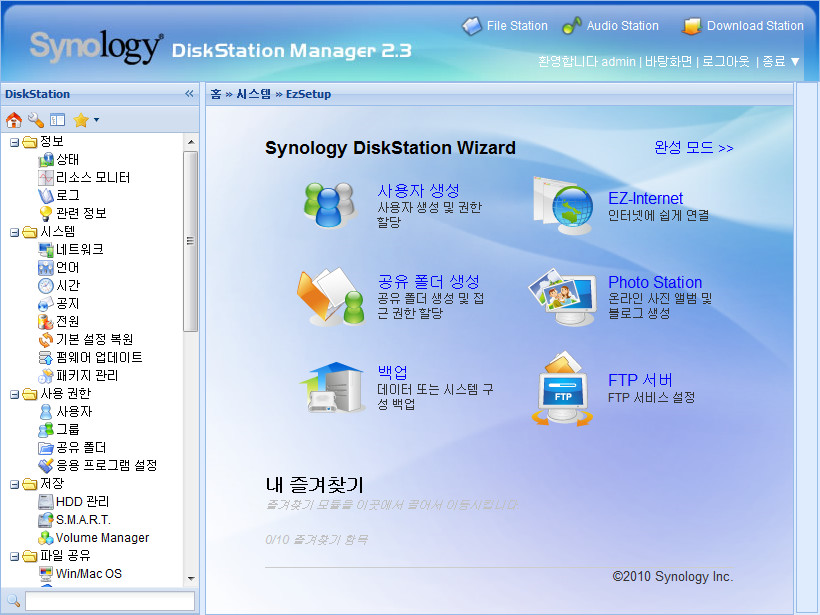Select S.M.A.R.T. in the tree
Screen dimensions: 820x615
83,520
